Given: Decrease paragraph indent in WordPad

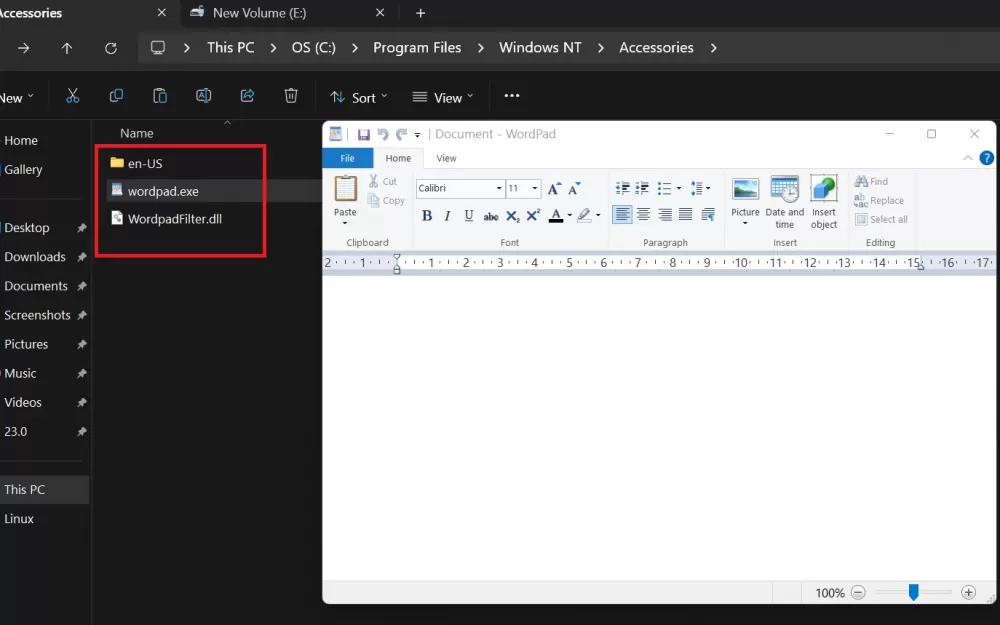Looking at the screenshot, I should click(622, 188).
